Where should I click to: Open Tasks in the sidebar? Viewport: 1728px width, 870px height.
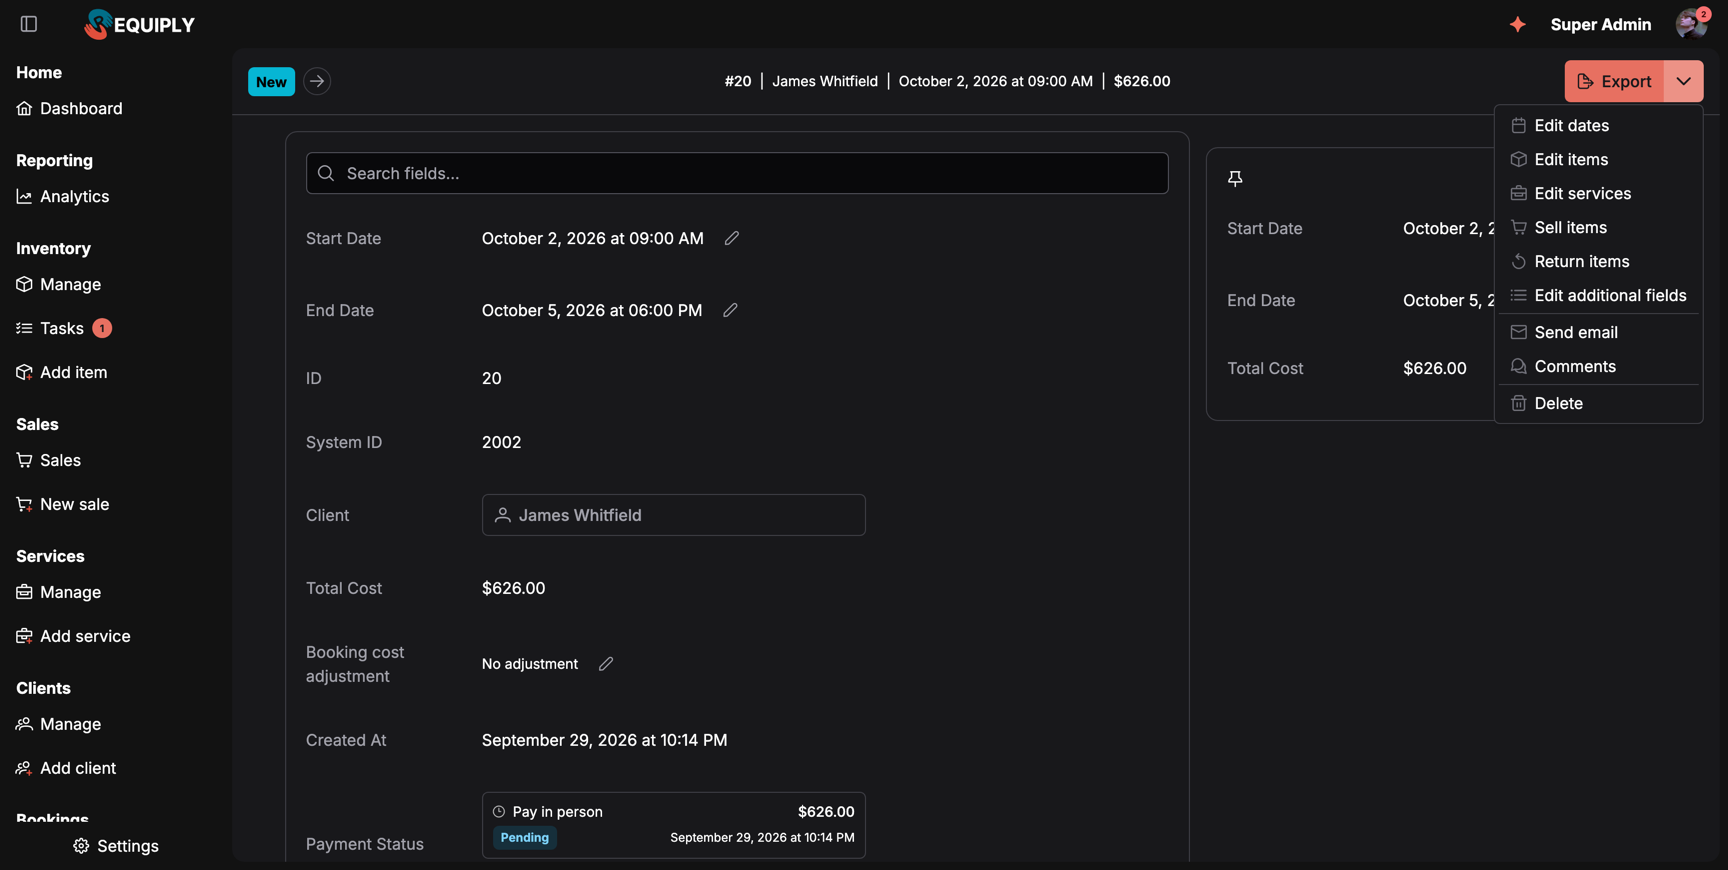pos(64,328)
